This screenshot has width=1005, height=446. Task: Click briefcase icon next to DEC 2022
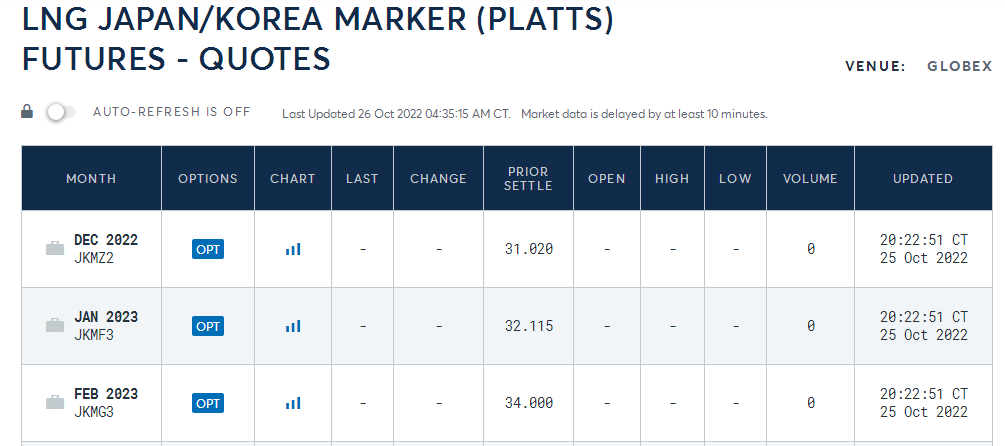coord(55,249)
